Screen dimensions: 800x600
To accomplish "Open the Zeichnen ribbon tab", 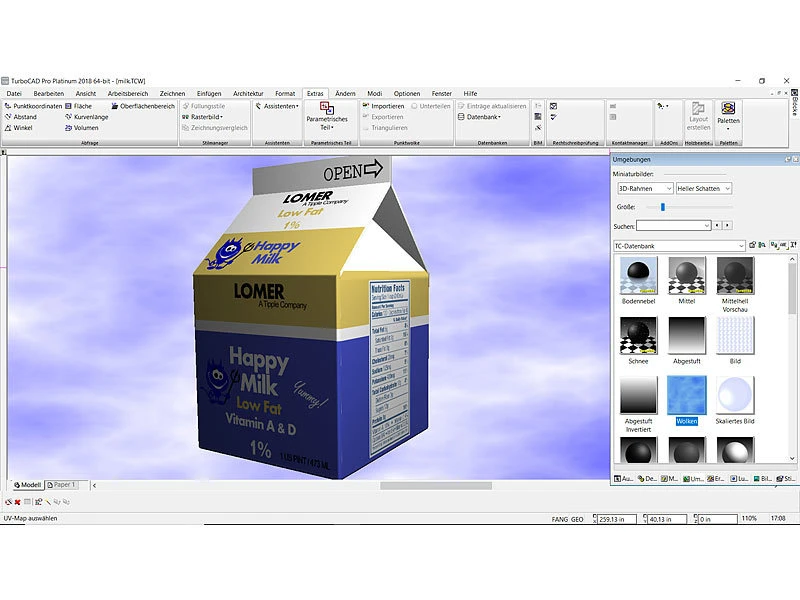I will [x=172, y=93].
